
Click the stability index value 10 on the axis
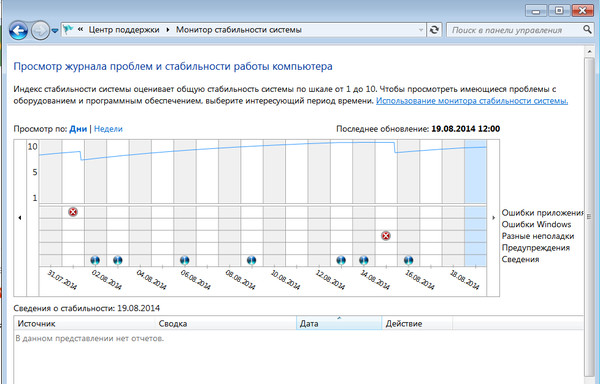click(x=33, y=146)
